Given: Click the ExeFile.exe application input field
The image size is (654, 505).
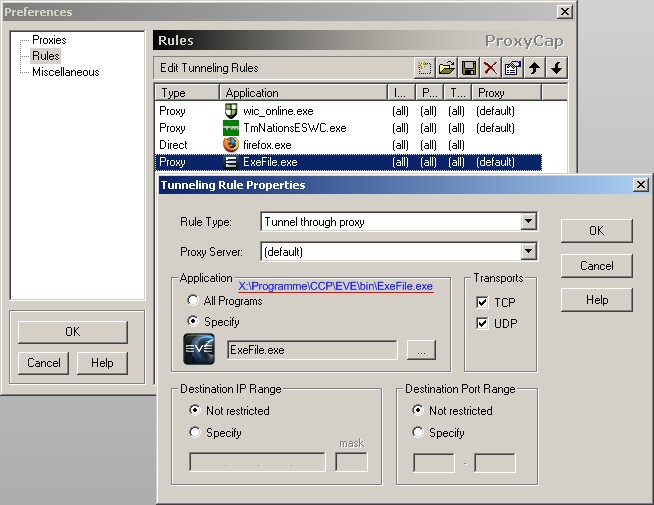Looking at the screenshot, I should [x=312, y=350].
